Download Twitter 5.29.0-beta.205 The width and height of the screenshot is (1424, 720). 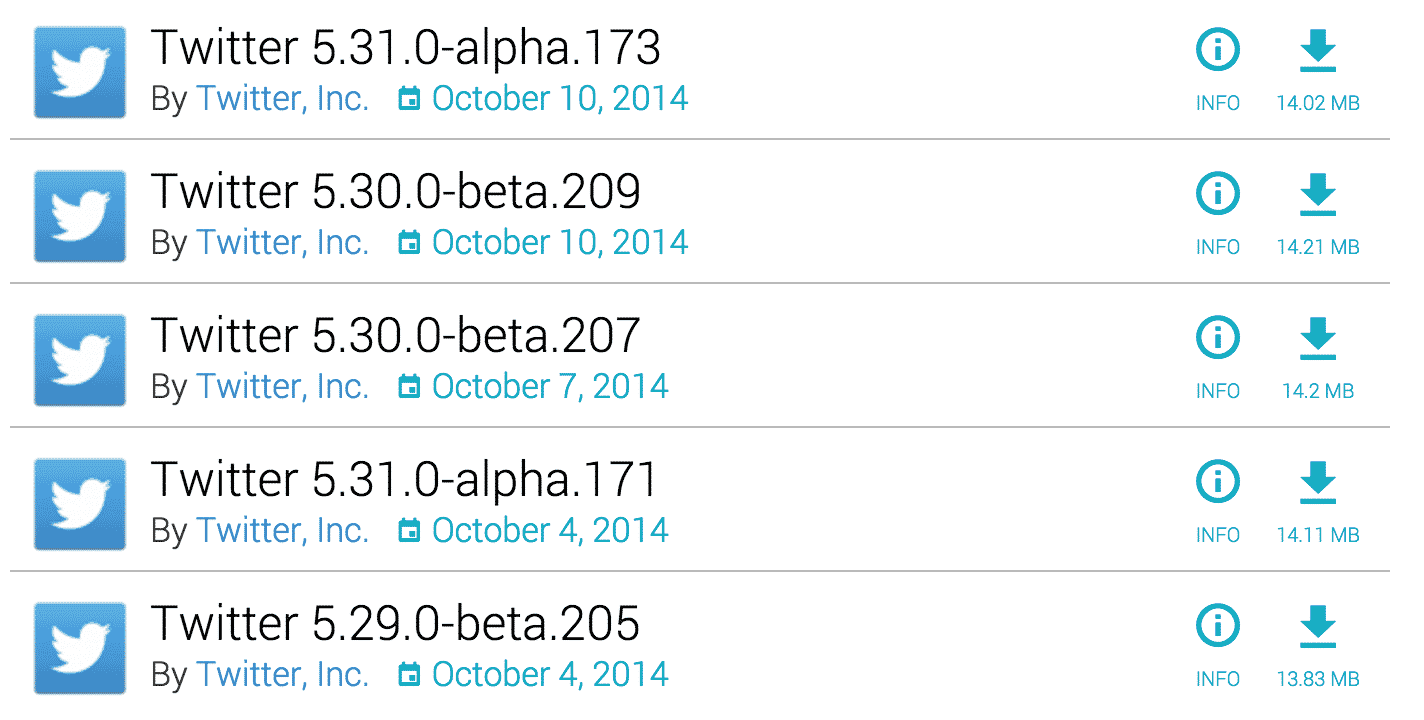[x=1318, y=644]
